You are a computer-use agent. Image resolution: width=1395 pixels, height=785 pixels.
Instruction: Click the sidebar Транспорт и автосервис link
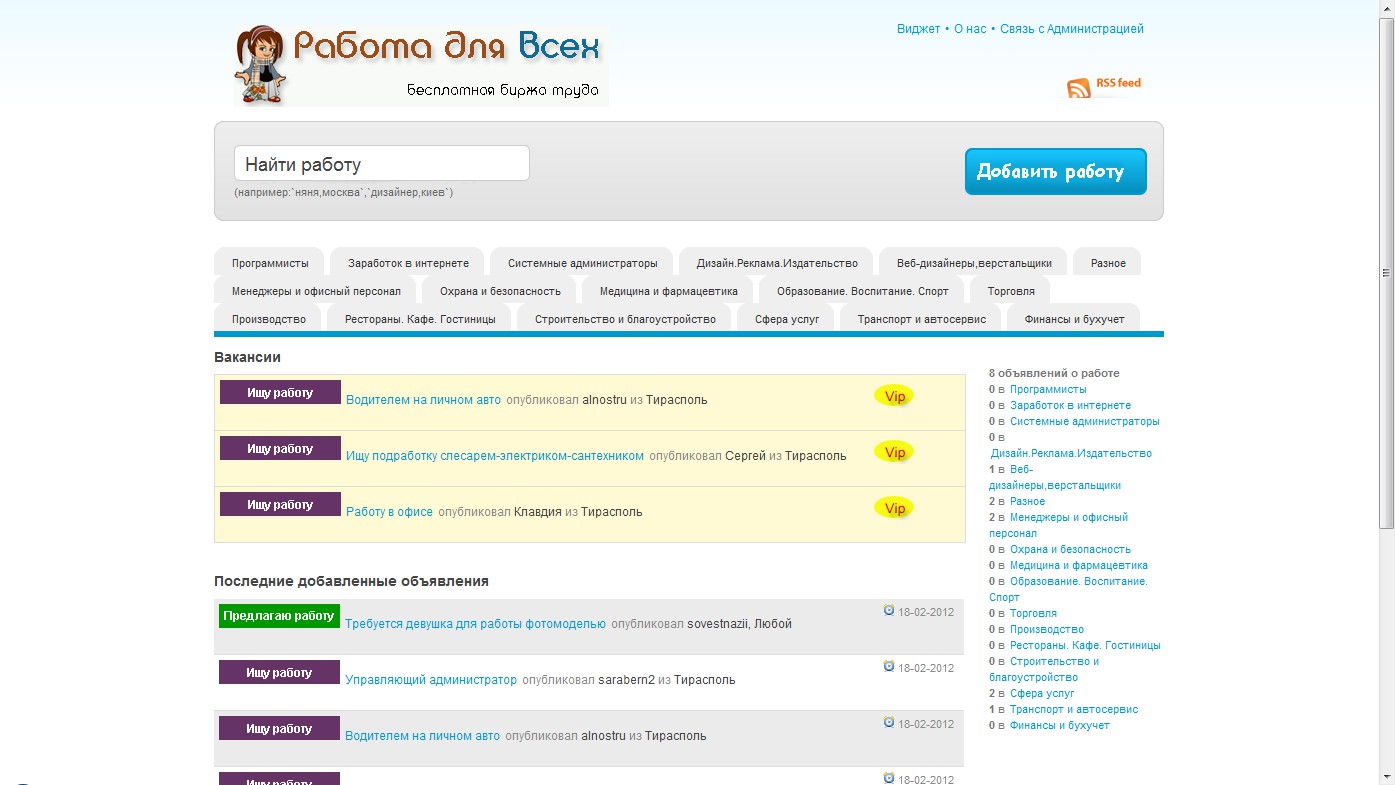tap(1074, 709)
